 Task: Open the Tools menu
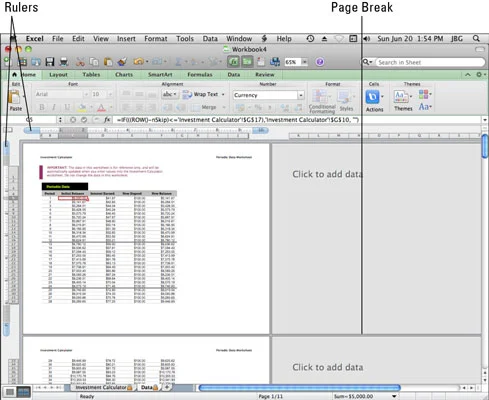(185, 39)
